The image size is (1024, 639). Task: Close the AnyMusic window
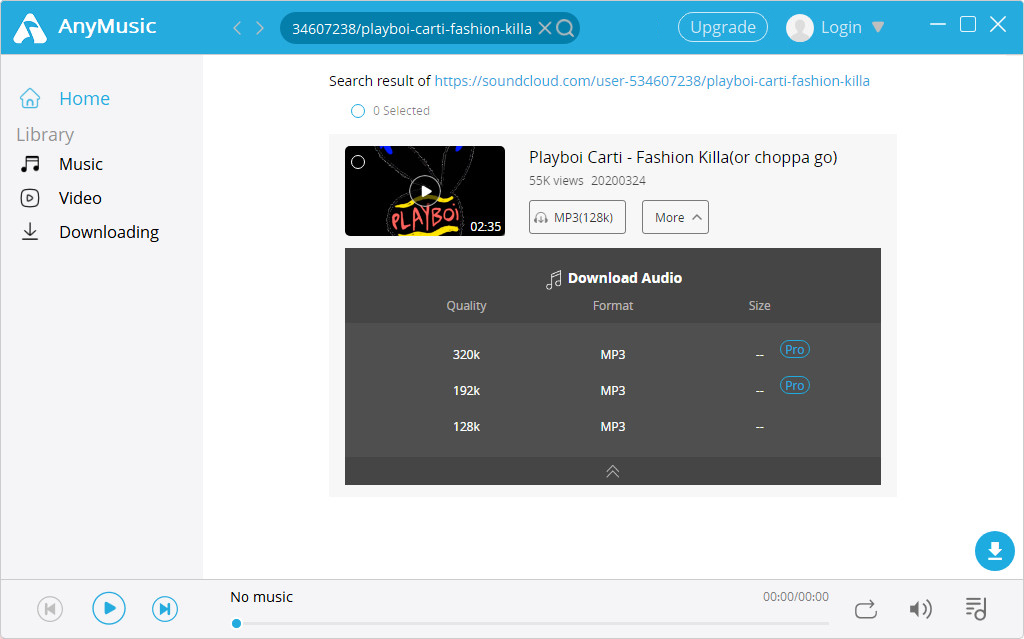point(998,25)
